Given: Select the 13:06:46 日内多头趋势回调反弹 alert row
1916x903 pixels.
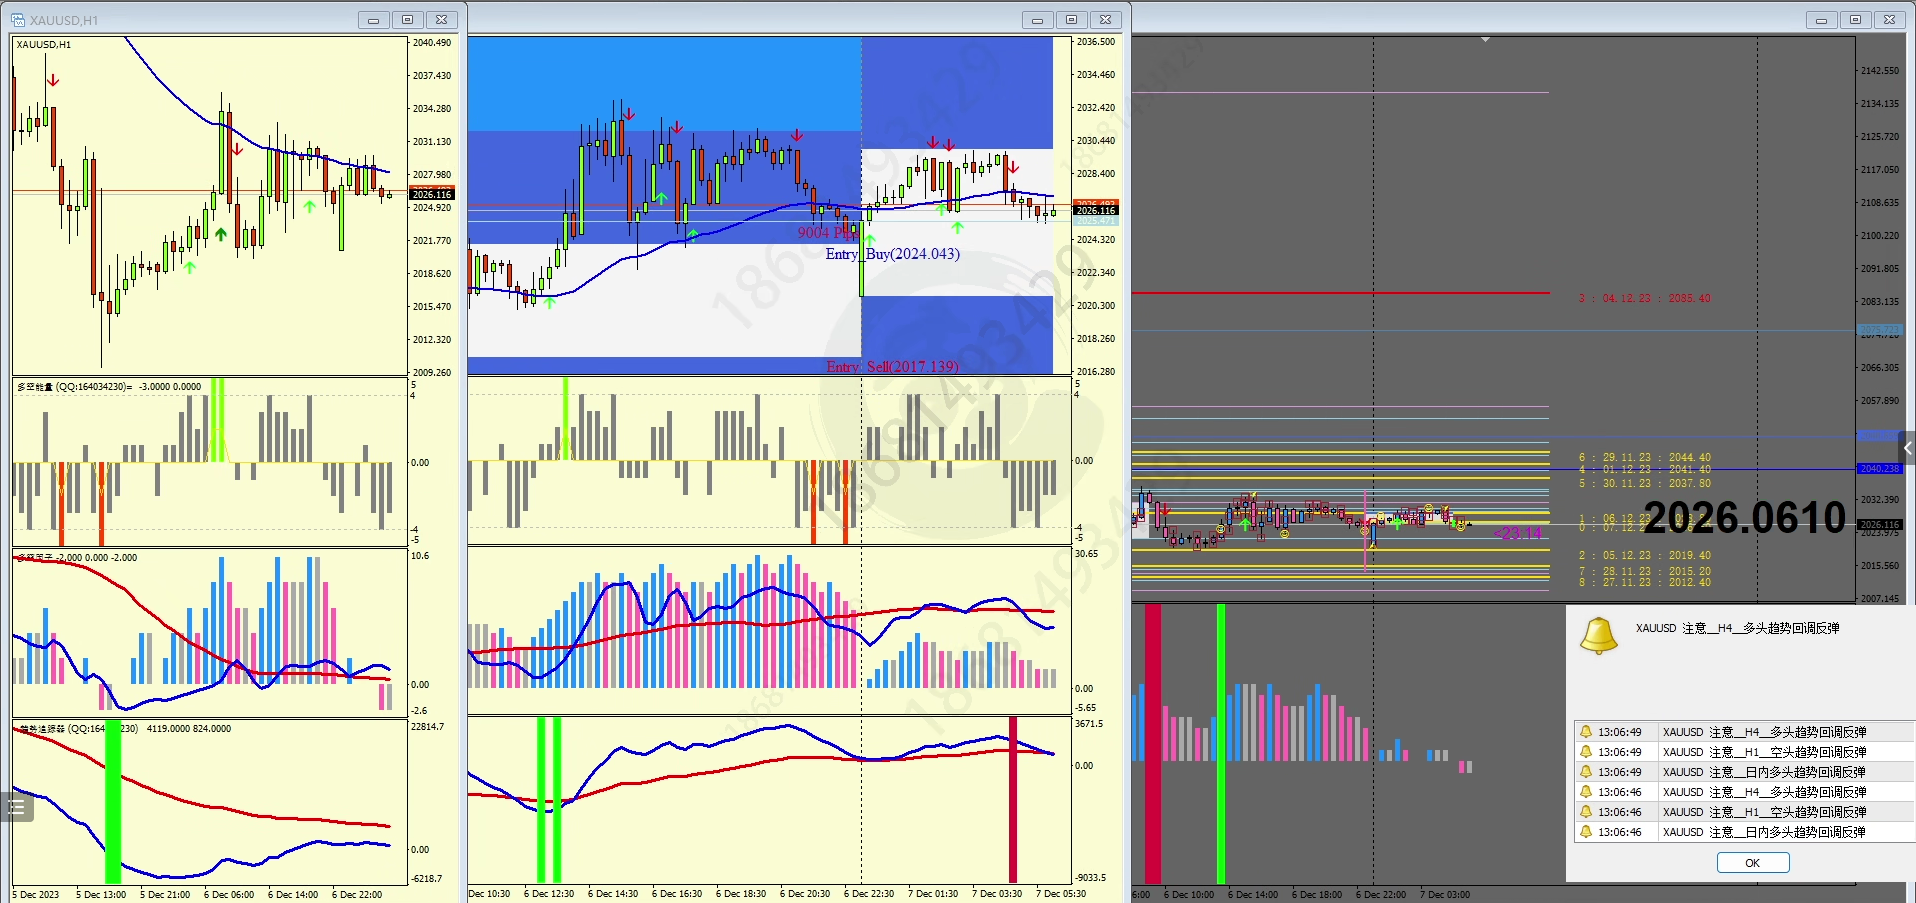Looking at the screenshot, I should click(x=1744, y=832).
